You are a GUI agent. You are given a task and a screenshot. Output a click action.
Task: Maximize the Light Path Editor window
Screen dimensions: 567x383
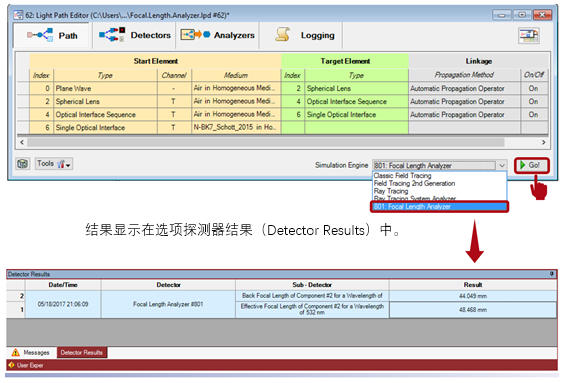[522, 15]
